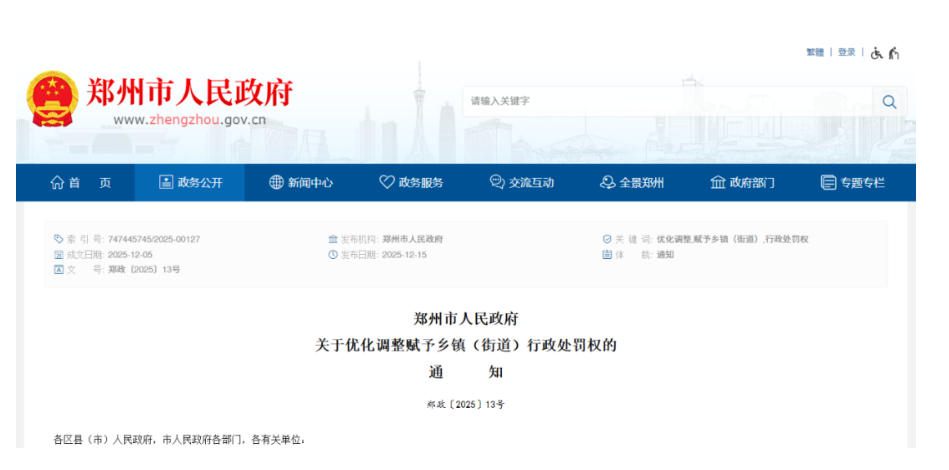
Task: Click the list icon beside 专题专栏
Action: tap(828, 182)
